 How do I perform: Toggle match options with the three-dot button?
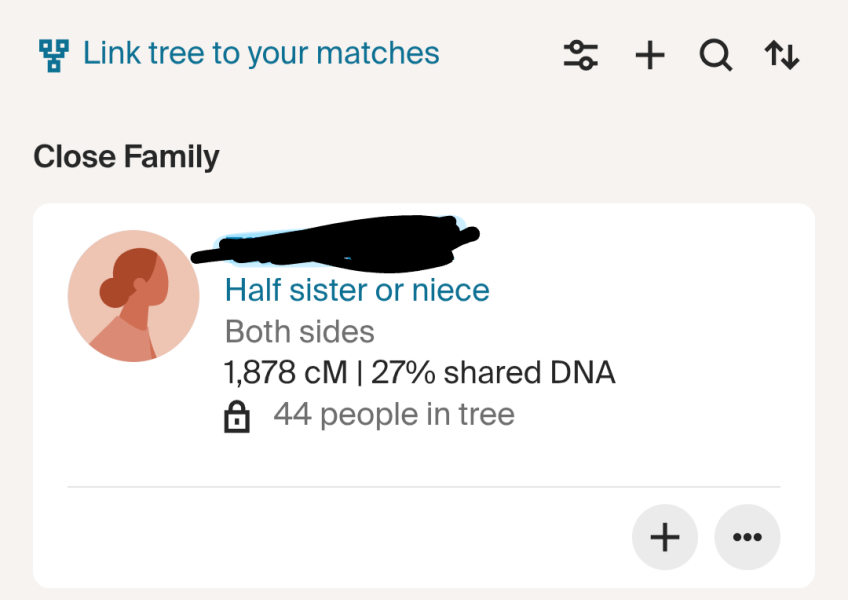pyautogui.click(x=747, y=537)
